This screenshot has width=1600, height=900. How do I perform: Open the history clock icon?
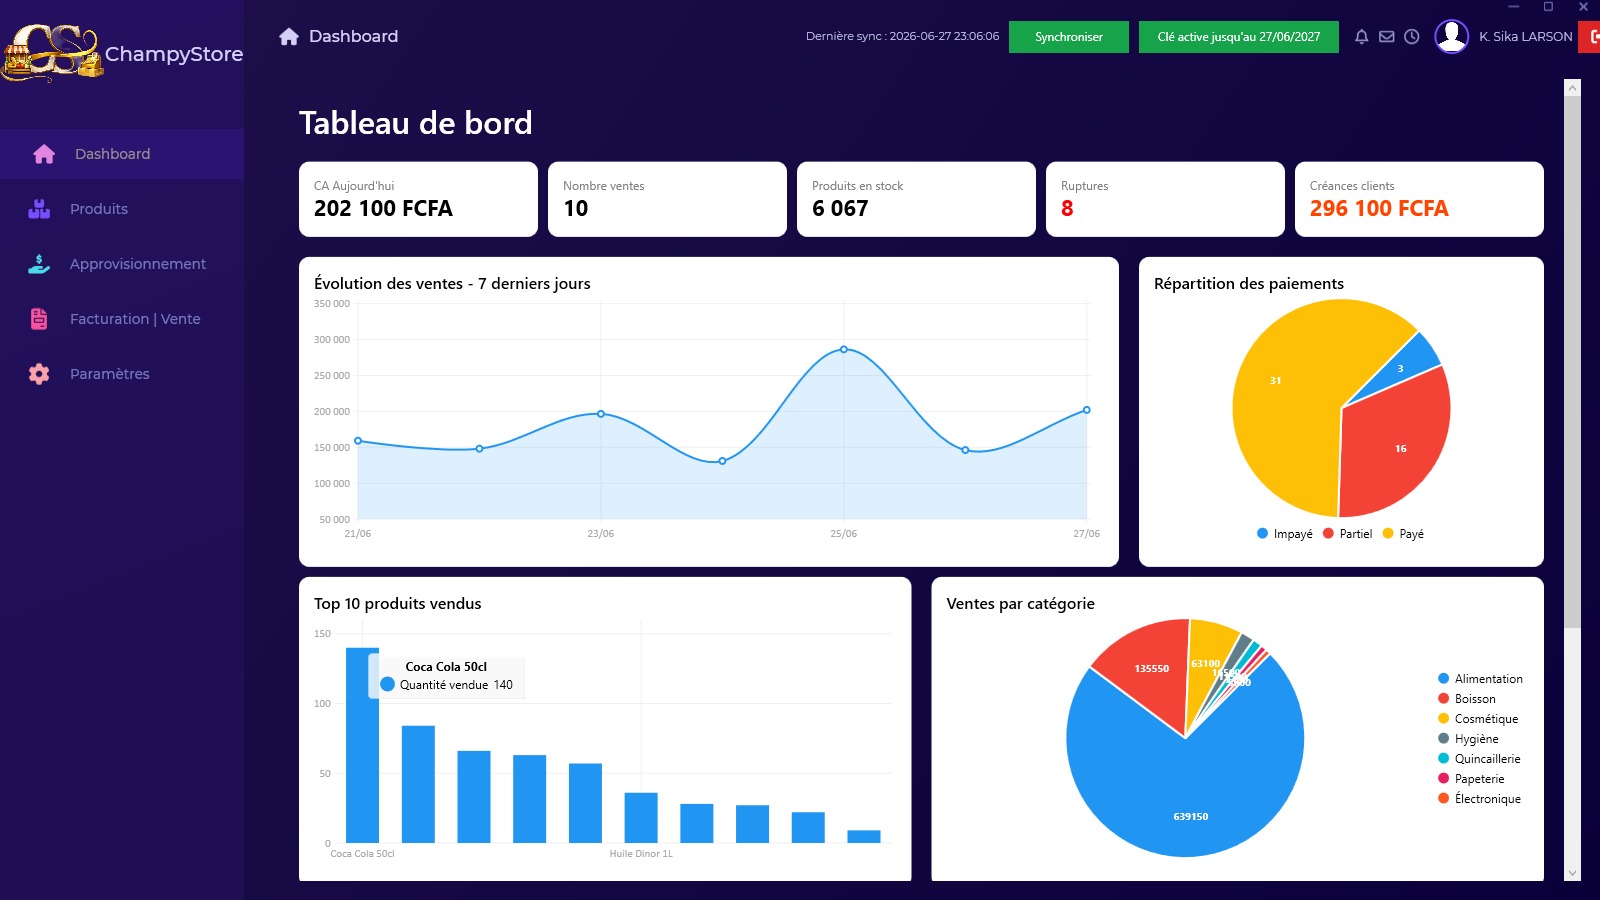pos(1411,37)
